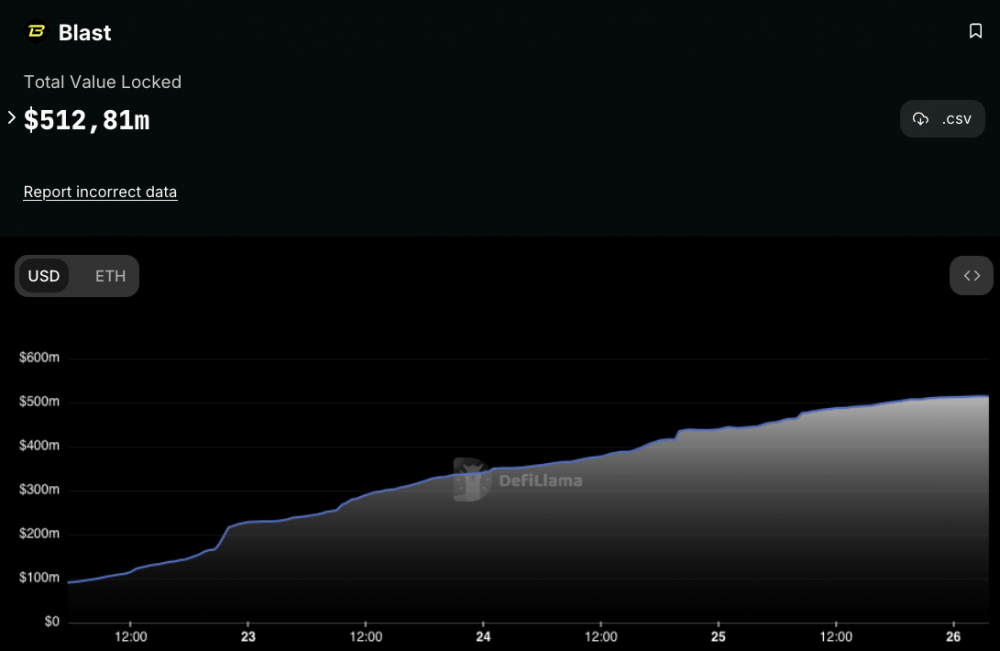
Task: Open the Report incorrect data link
Action: pyautogui.click(x=100, y=192)
